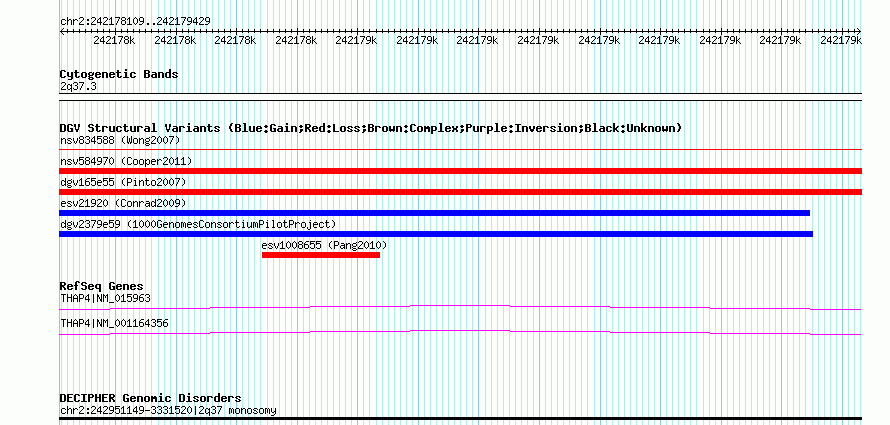Click the red dgv165e55 loss bar
890x425 pixels.
click(460, 192)
